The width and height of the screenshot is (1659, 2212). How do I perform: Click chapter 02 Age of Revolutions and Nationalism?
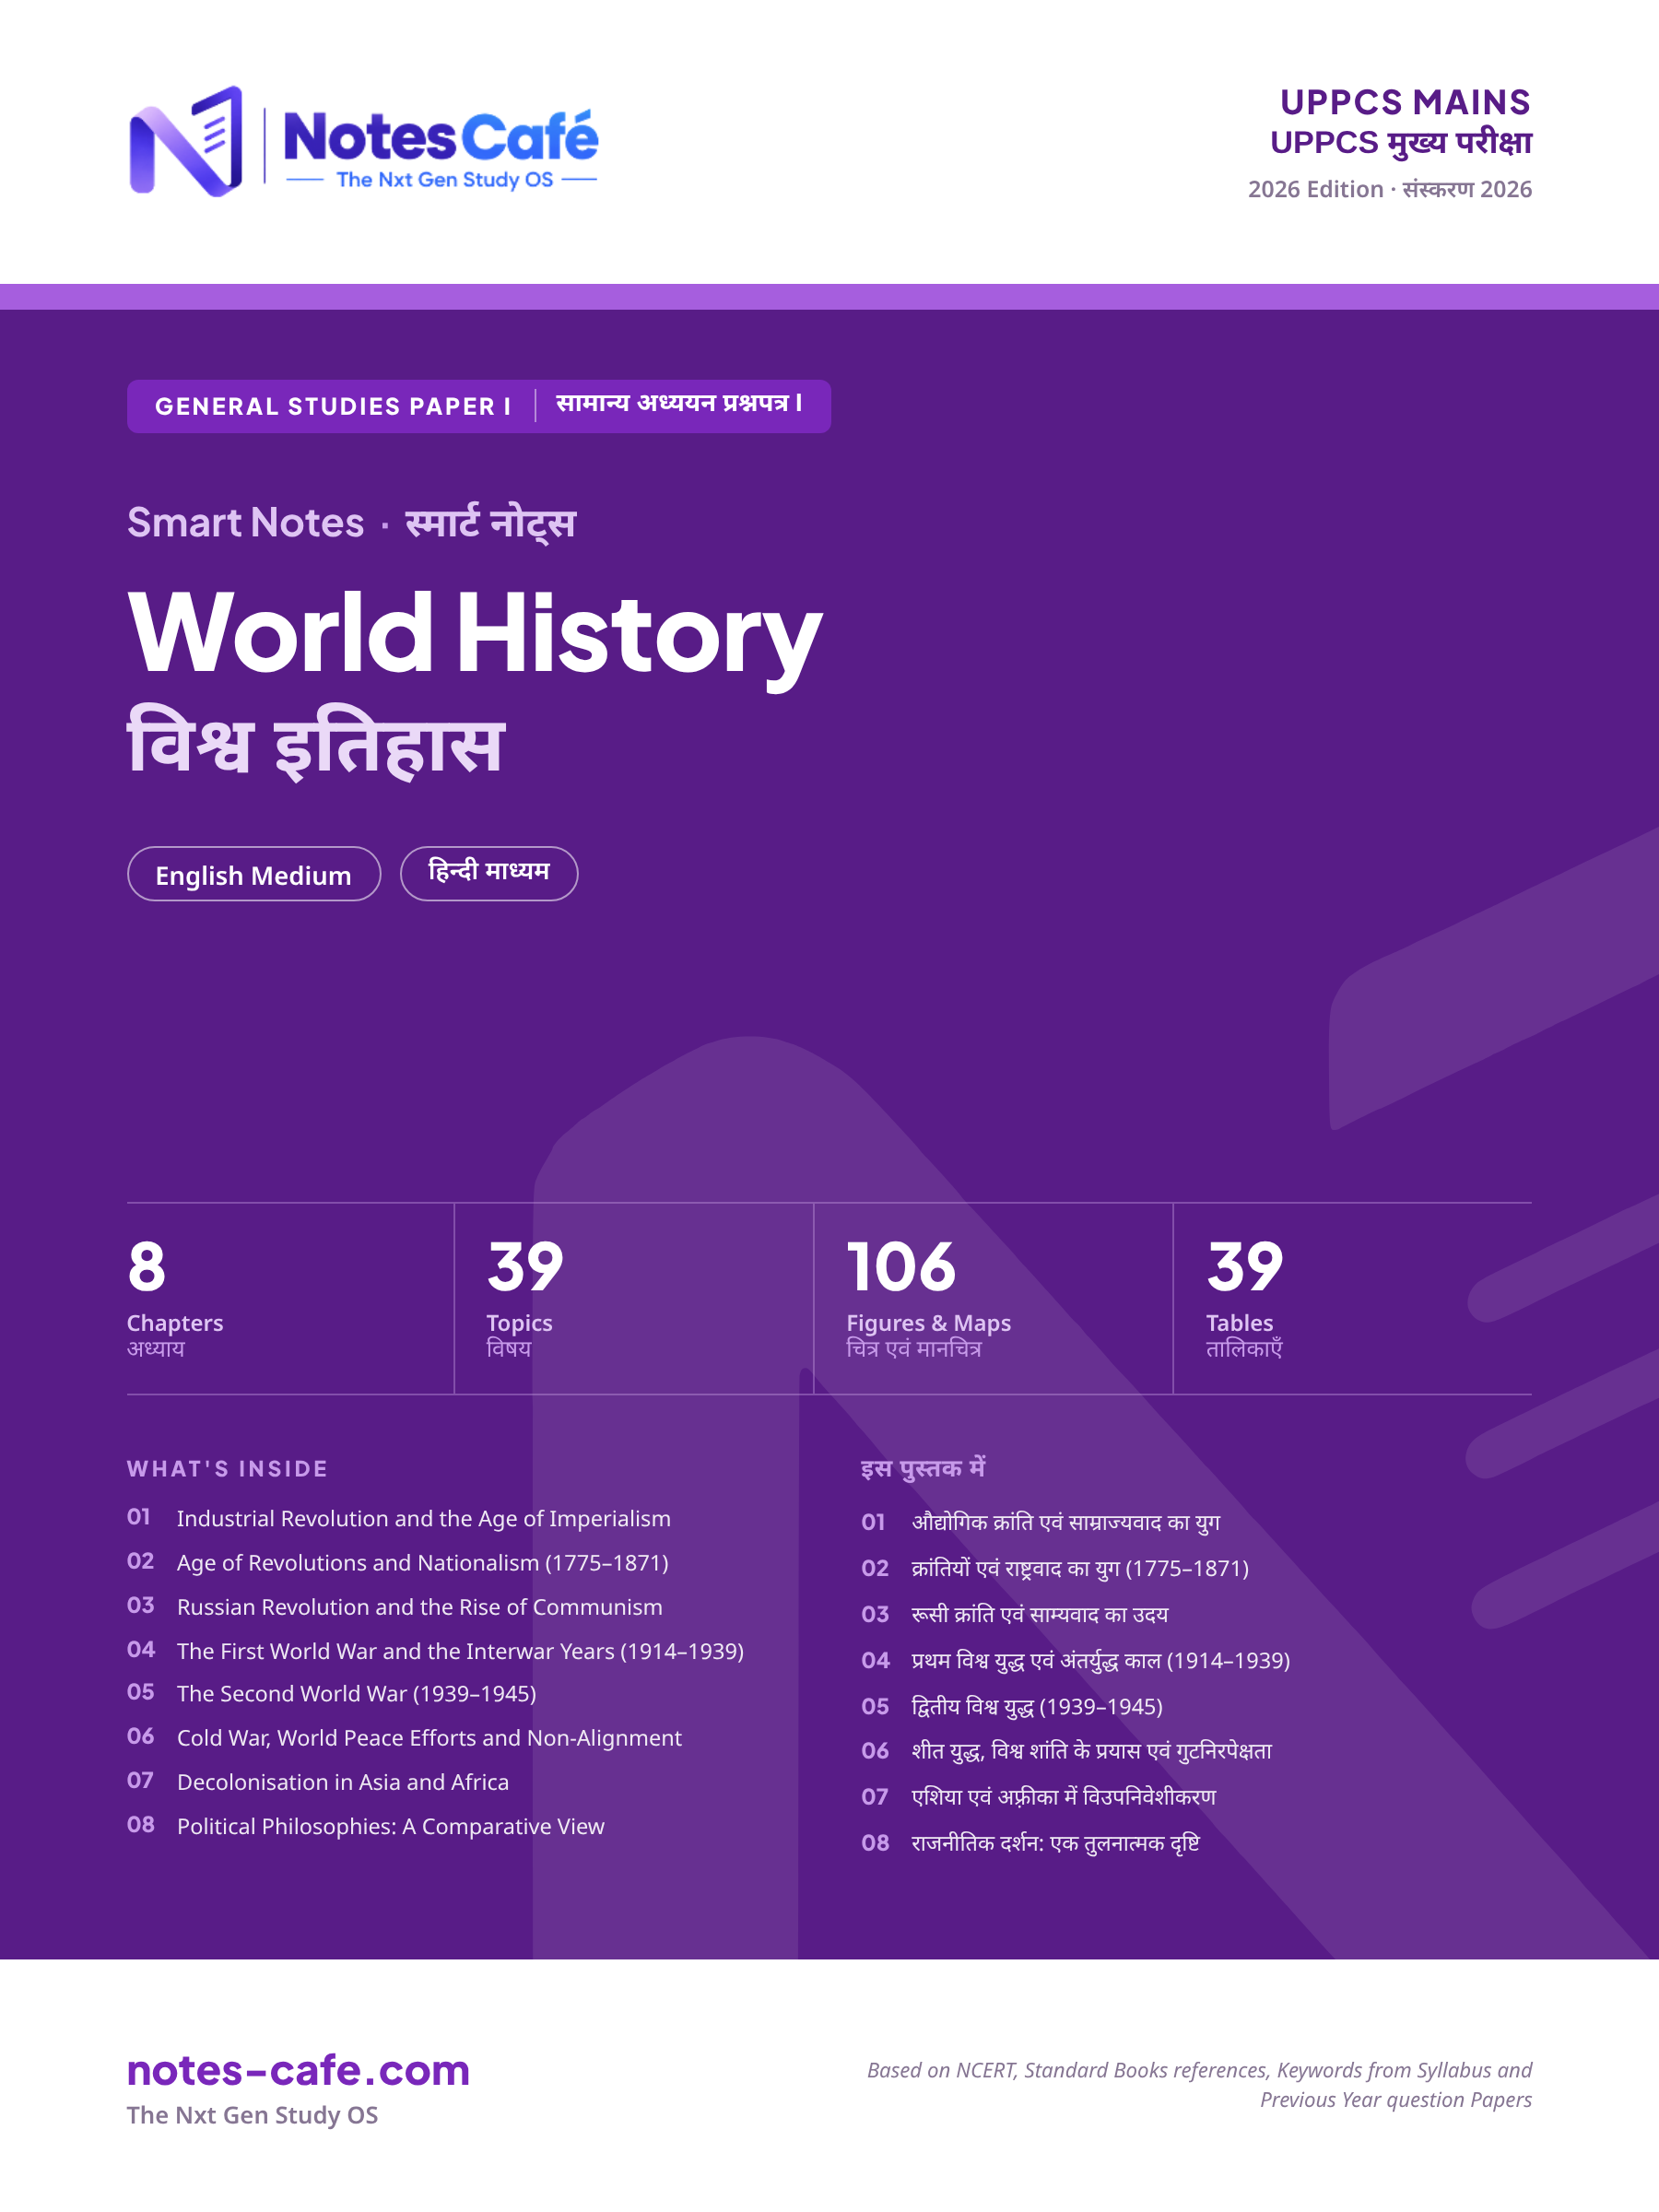398,1562
